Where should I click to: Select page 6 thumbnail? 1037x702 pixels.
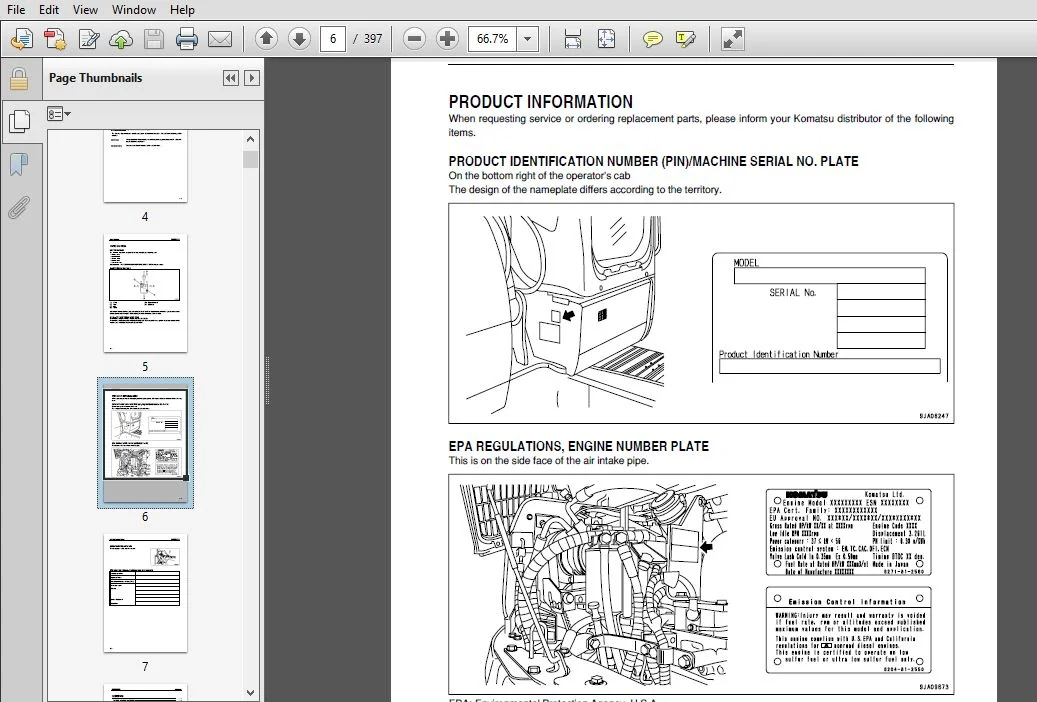click(145, 443)
